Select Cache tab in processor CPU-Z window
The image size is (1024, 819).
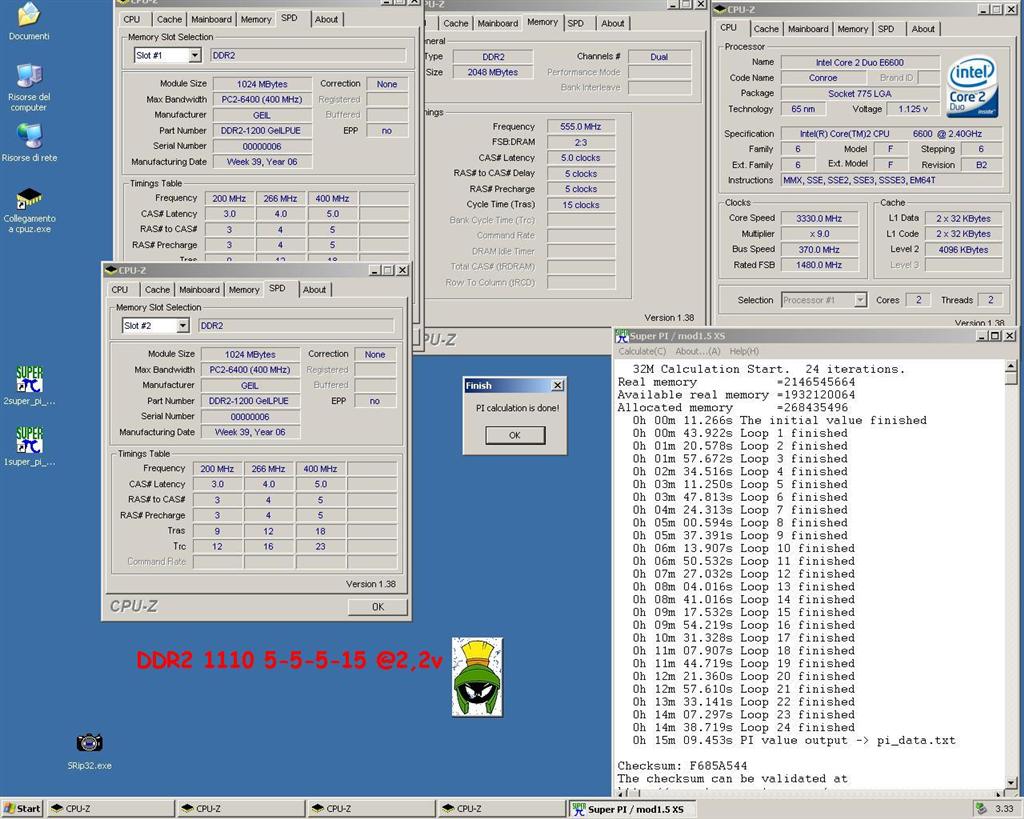click(766, 29)
